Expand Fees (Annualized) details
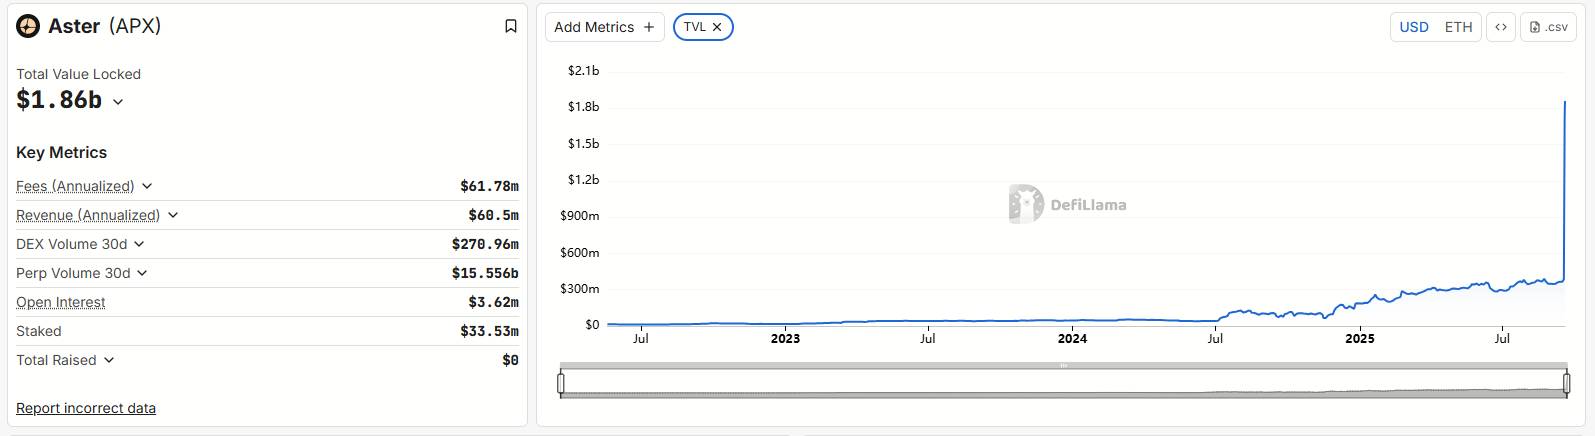 tap(147, 186)
